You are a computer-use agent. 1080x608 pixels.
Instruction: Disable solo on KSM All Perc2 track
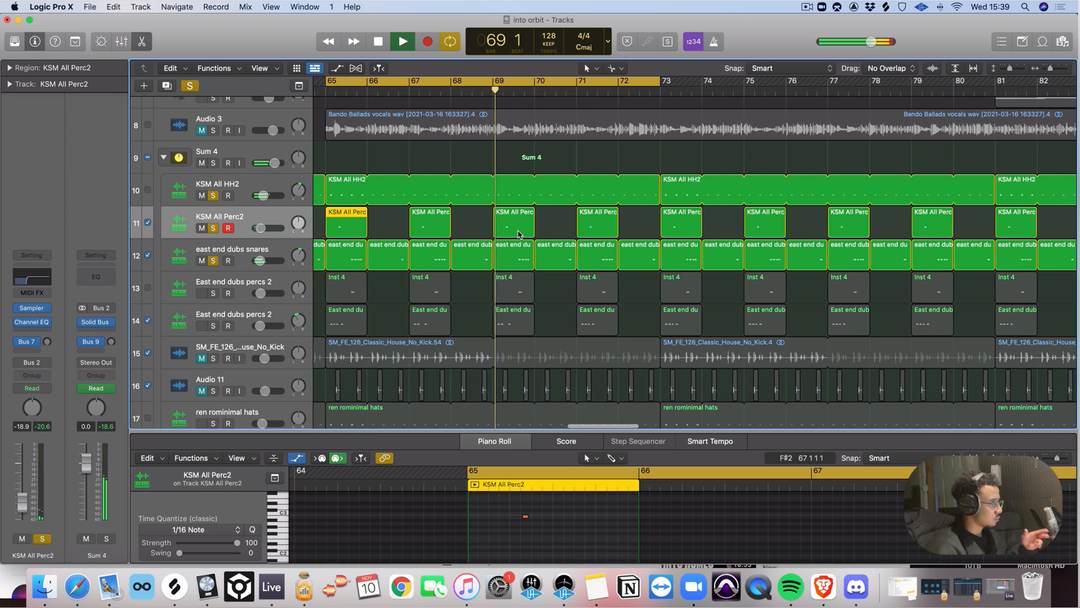click(x=213, y=228)
